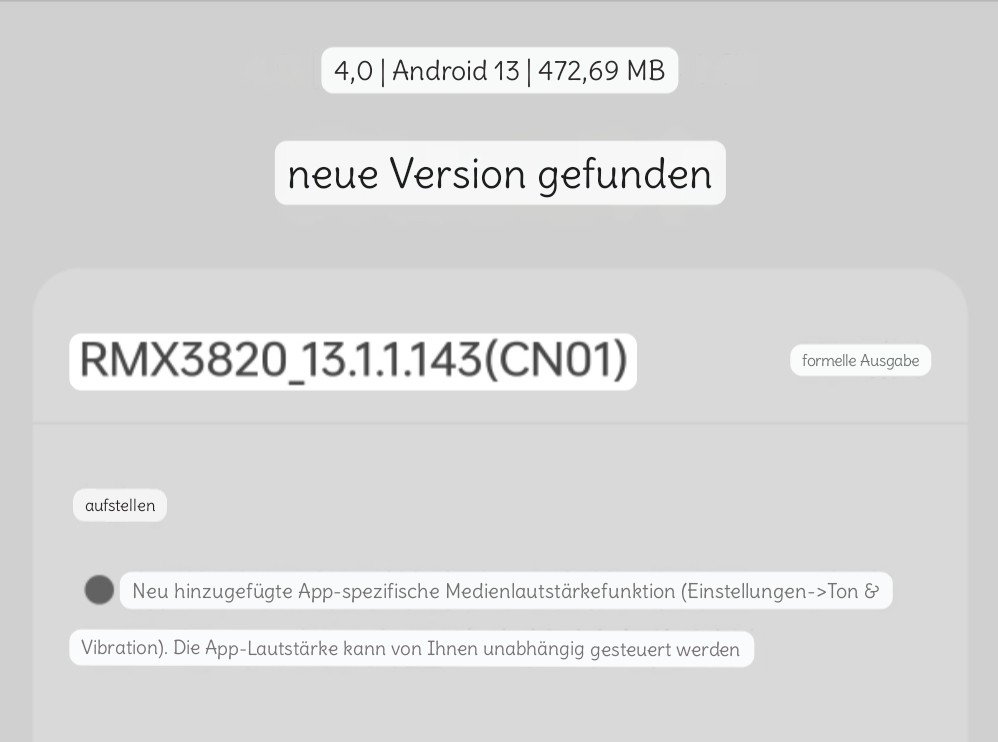Select the '472,69 MB' download size text

(x=601, y=70)
